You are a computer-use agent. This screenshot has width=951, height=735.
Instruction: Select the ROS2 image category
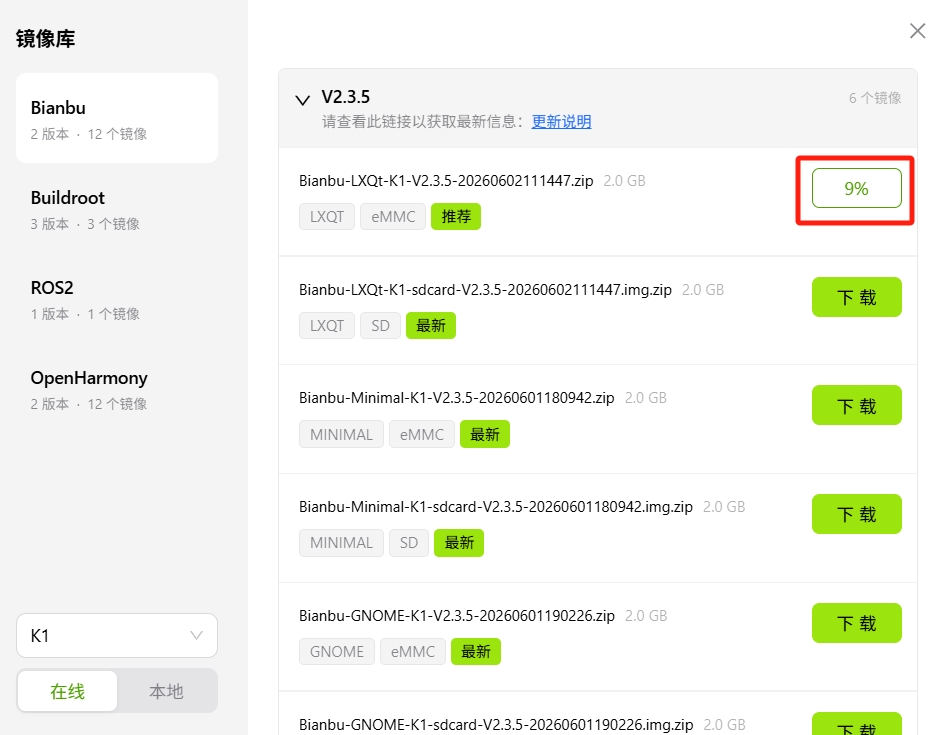pyautogui.click(x=117, y=298)
